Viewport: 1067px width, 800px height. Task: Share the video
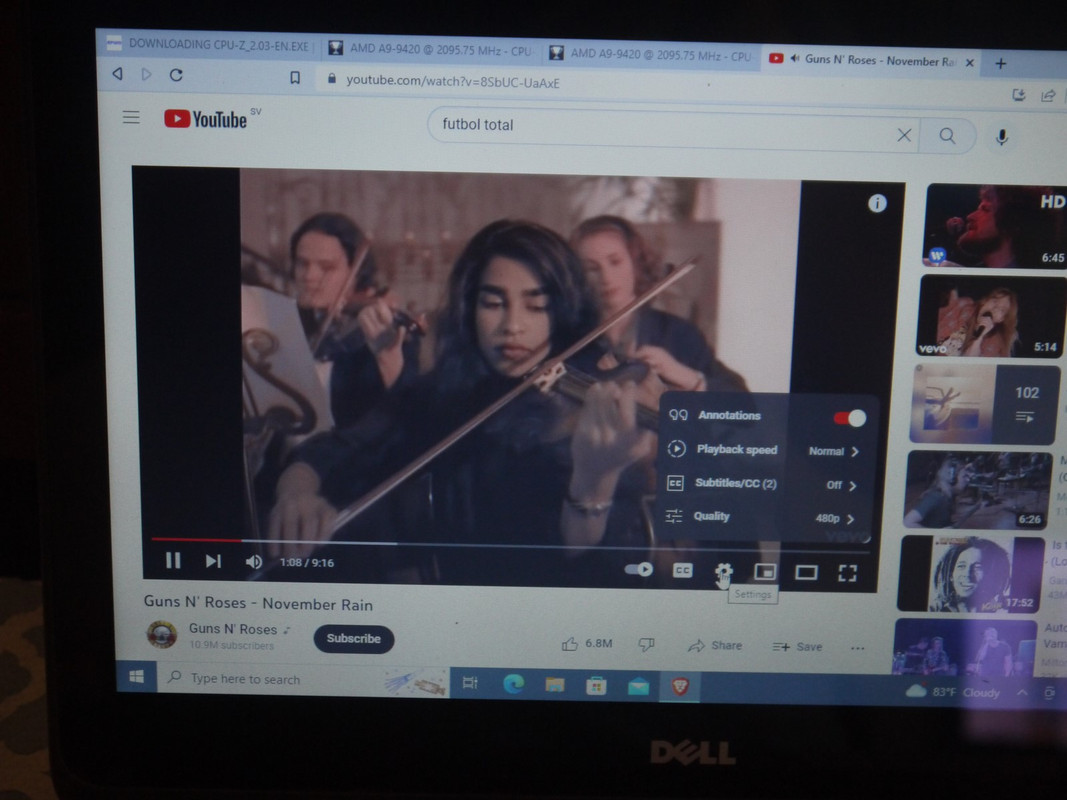point(715,646)
